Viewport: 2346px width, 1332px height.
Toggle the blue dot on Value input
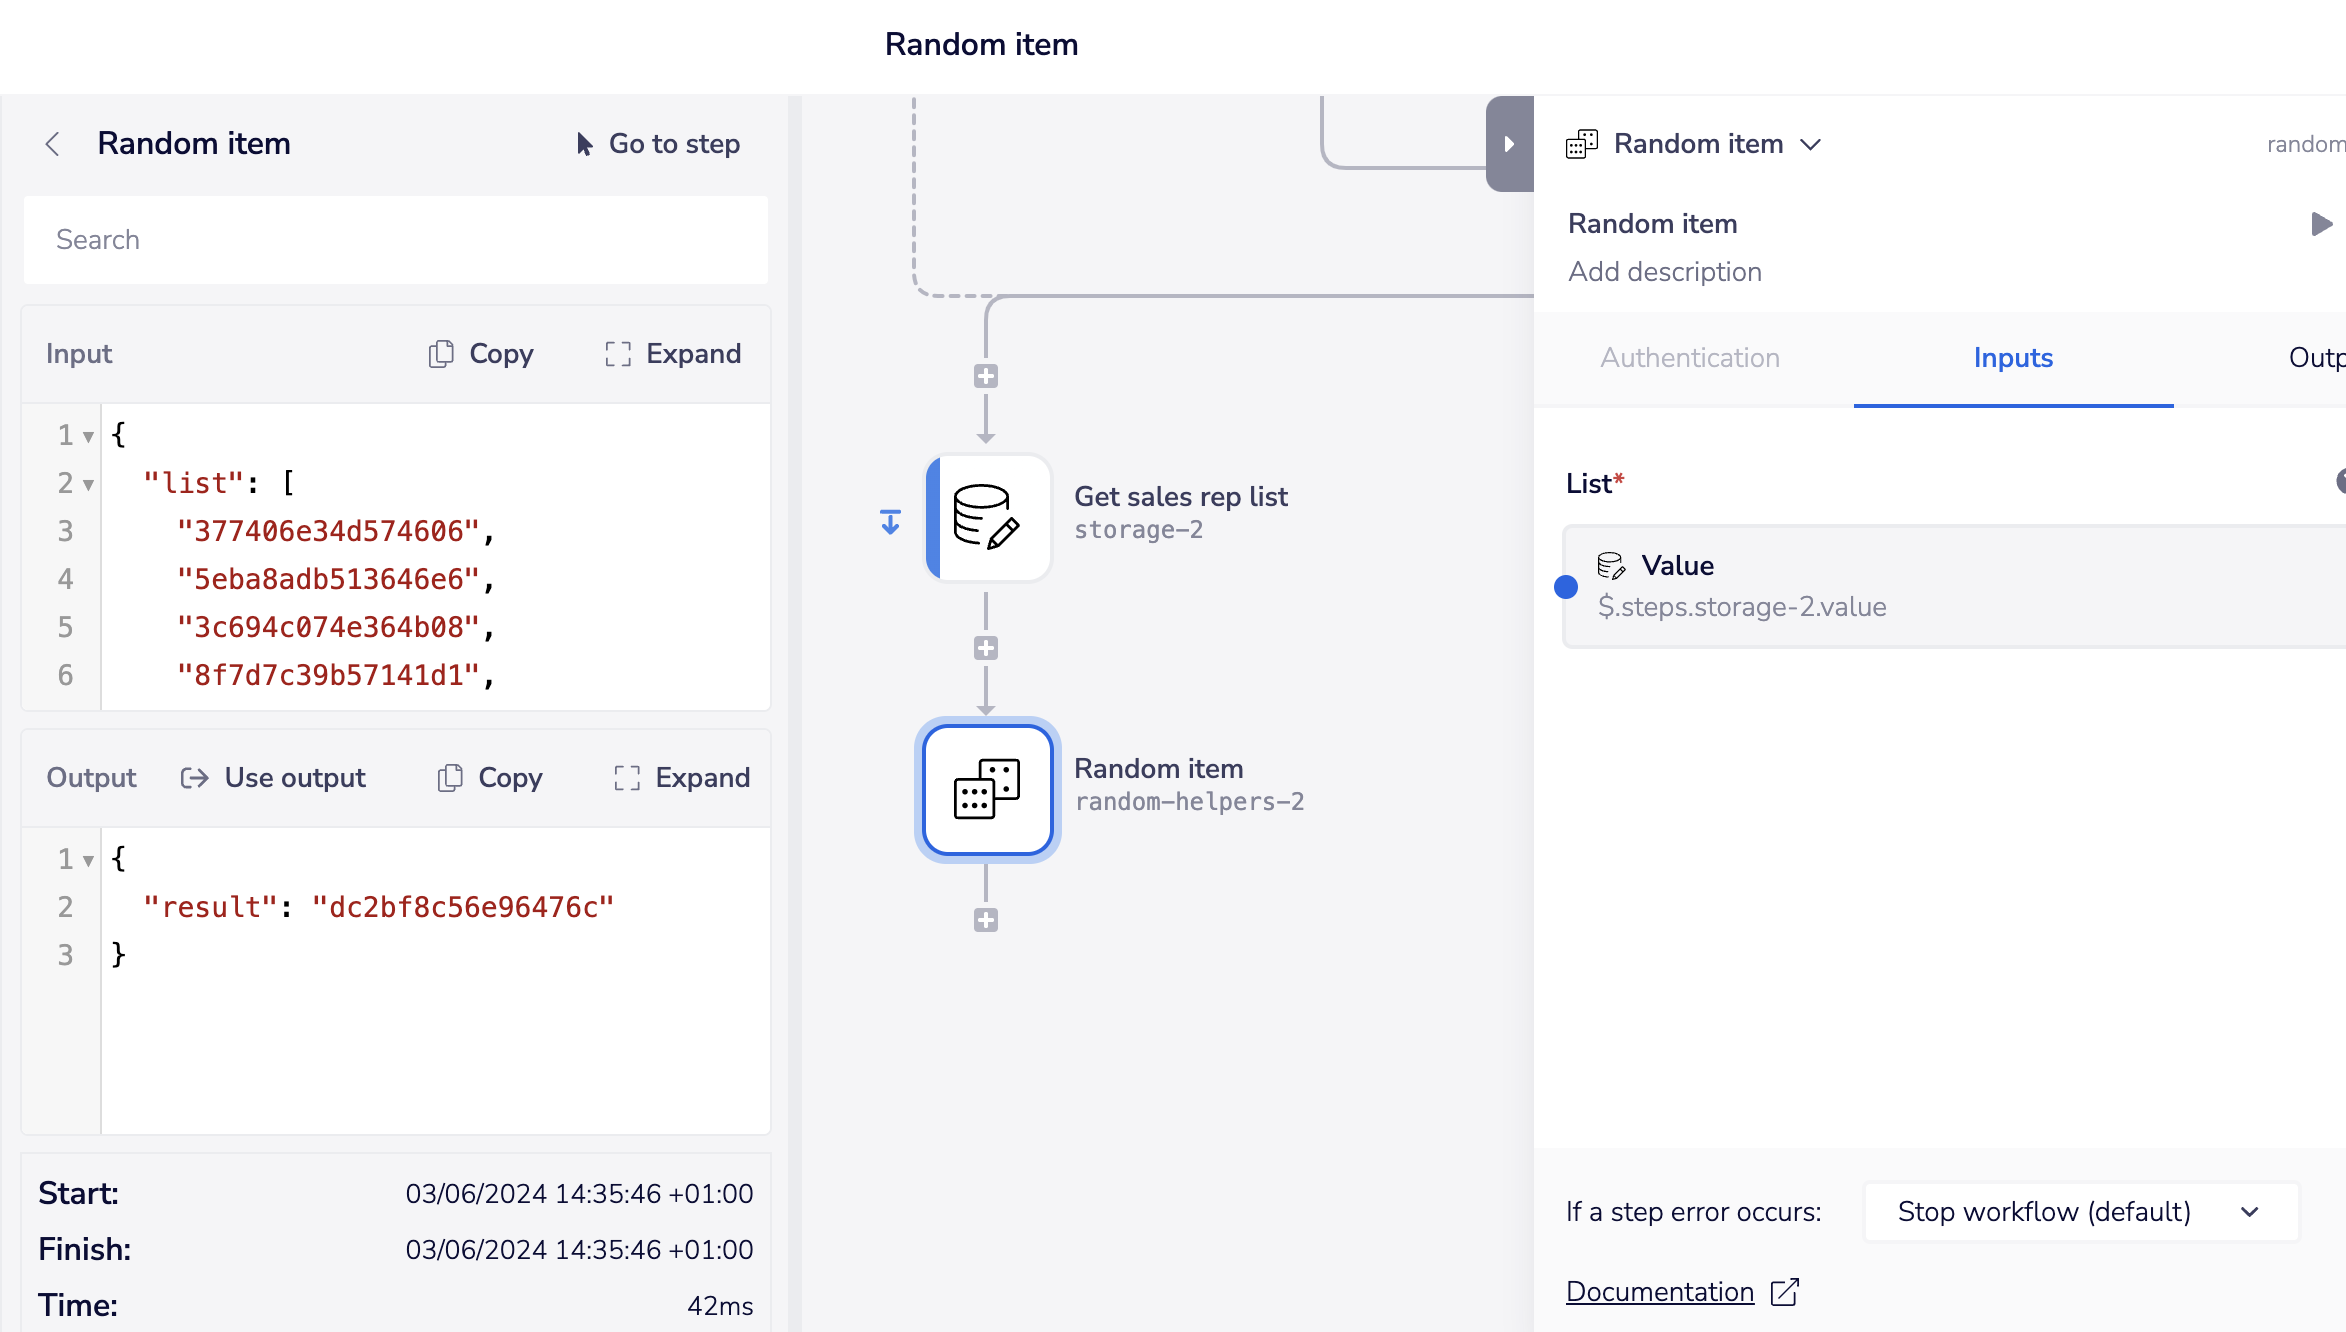point(1566,587)
